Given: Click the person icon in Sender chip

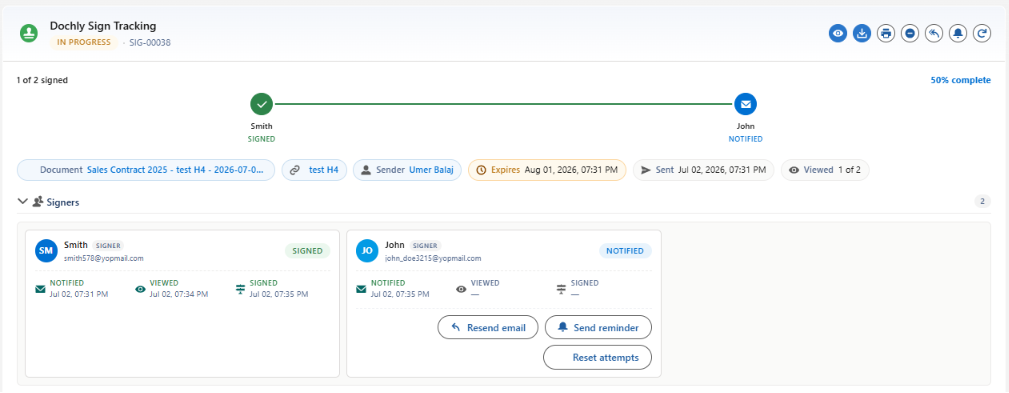Looking at the screenshot, I should pyautogui.click(x=366, y=170).
